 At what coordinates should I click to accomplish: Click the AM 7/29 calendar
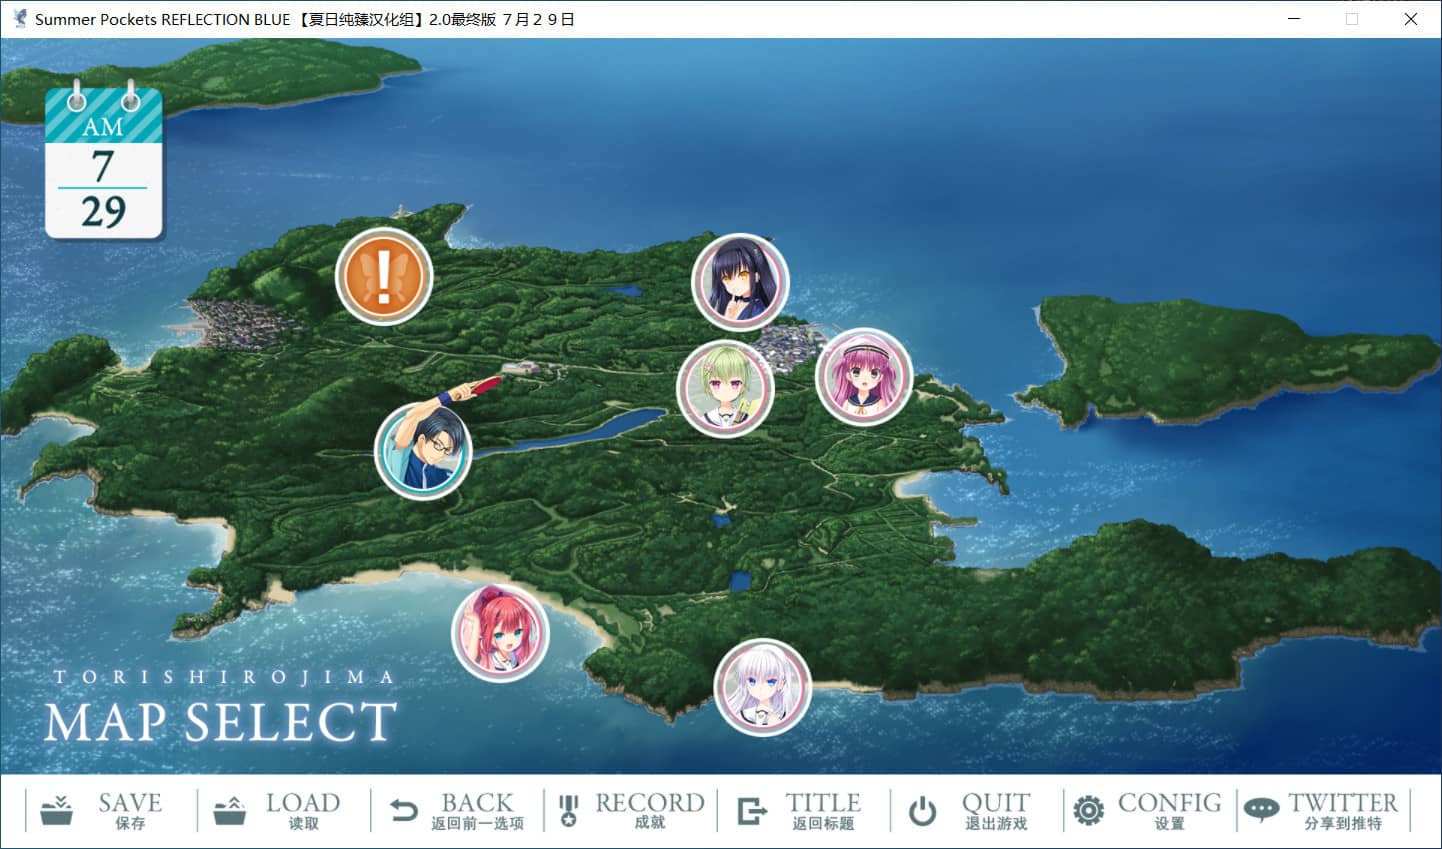click(103, 161)
